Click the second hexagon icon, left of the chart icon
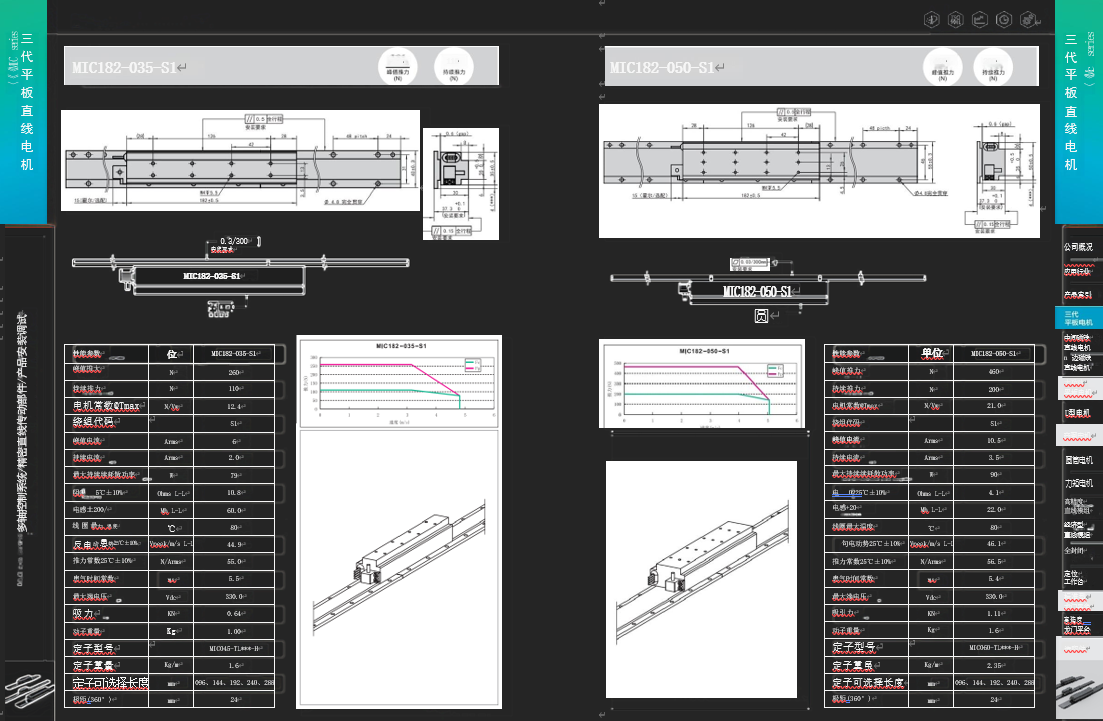 [955, 20]
